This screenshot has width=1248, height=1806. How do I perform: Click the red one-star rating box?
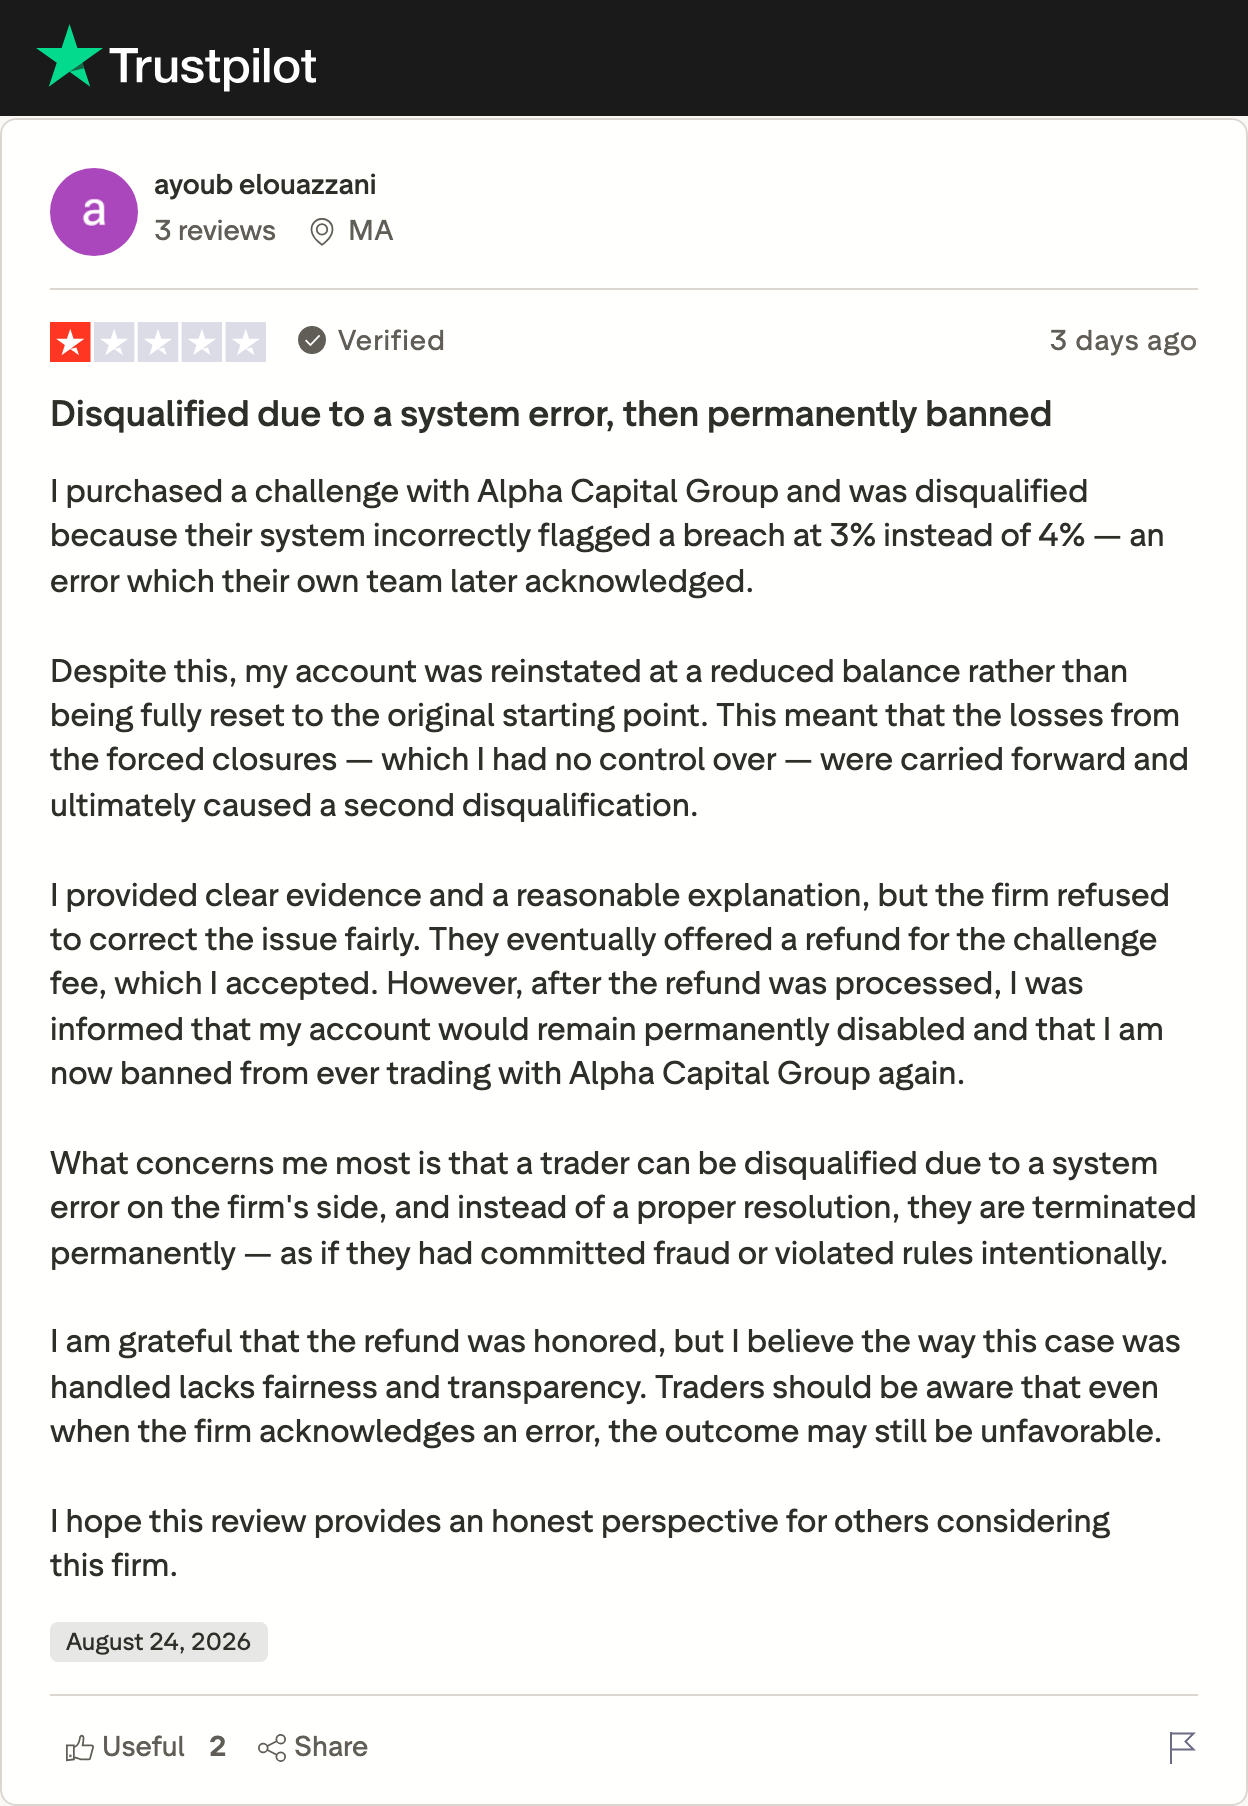click(71, 342)
